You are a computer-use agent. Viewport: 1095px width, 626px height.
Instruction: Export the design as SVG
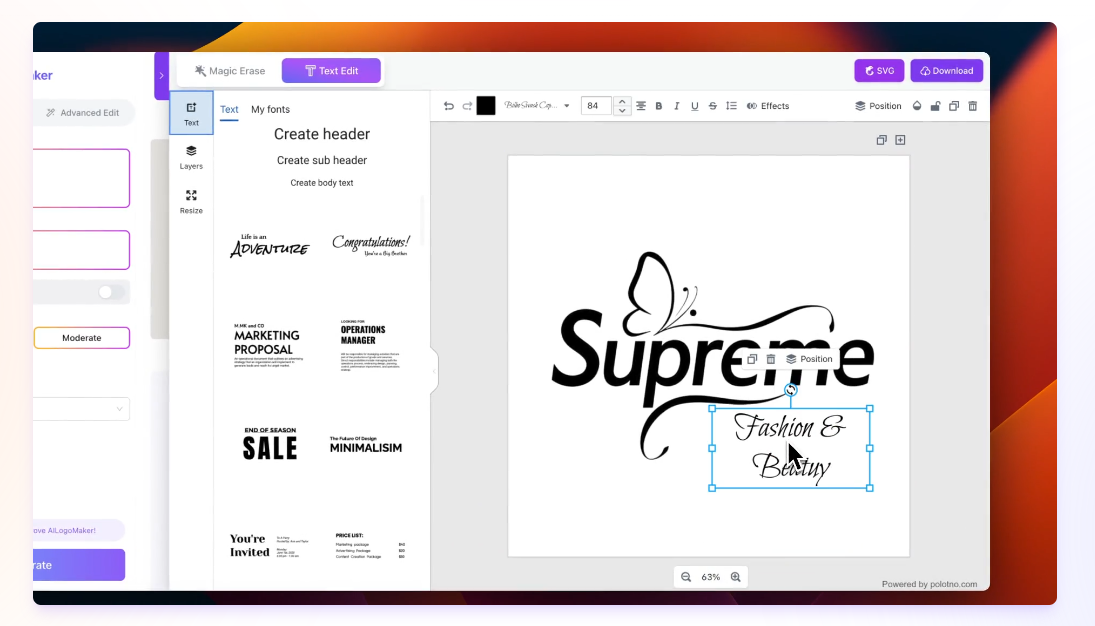[879, 71]
